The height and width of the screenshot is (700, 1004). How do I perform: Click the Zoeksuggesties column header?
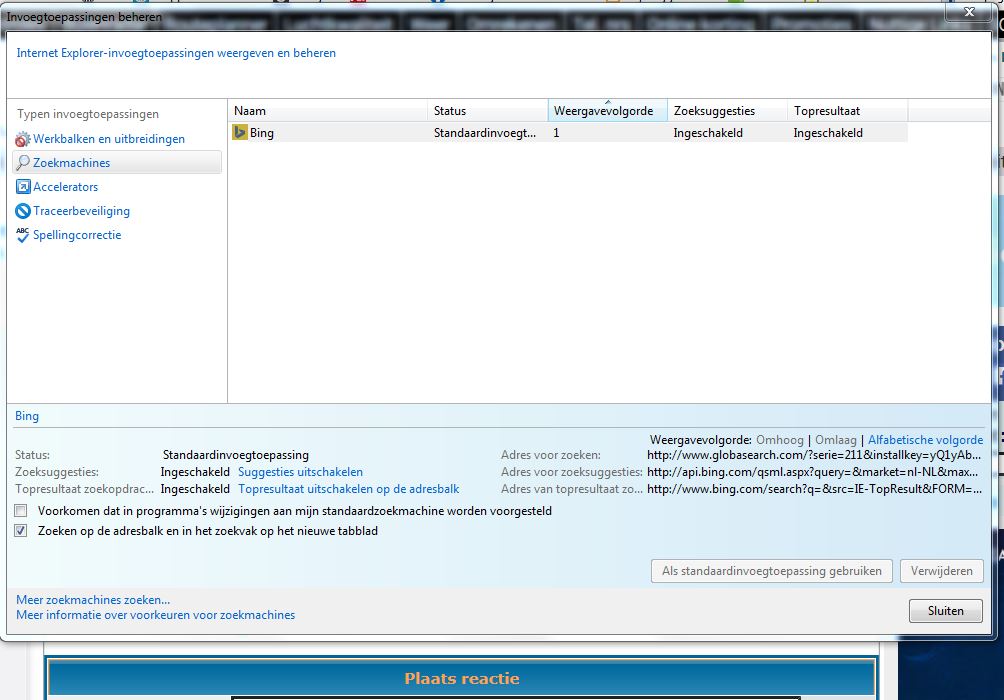click(726, 111)
